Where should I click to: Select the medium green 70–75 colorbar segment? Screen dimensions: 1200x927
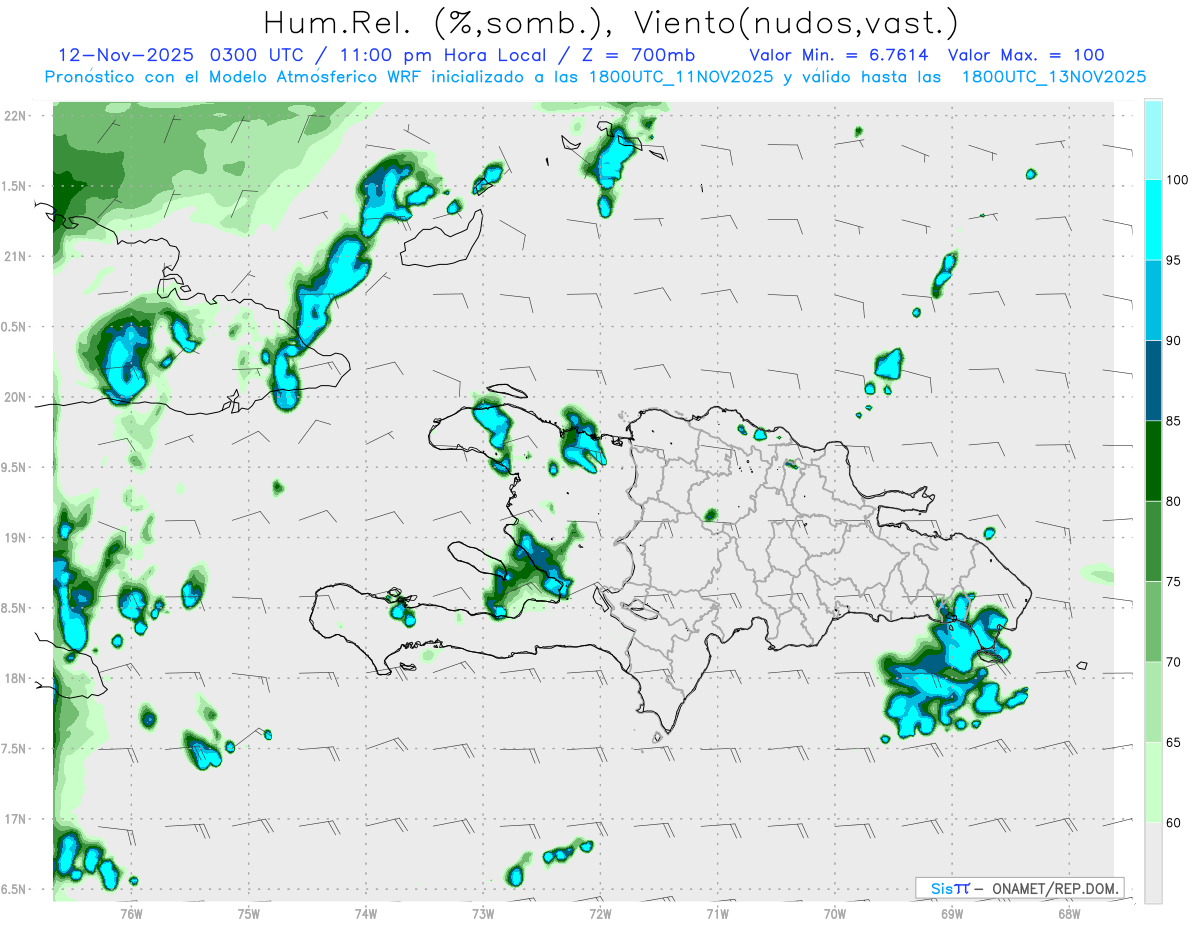coord(1153,622)
